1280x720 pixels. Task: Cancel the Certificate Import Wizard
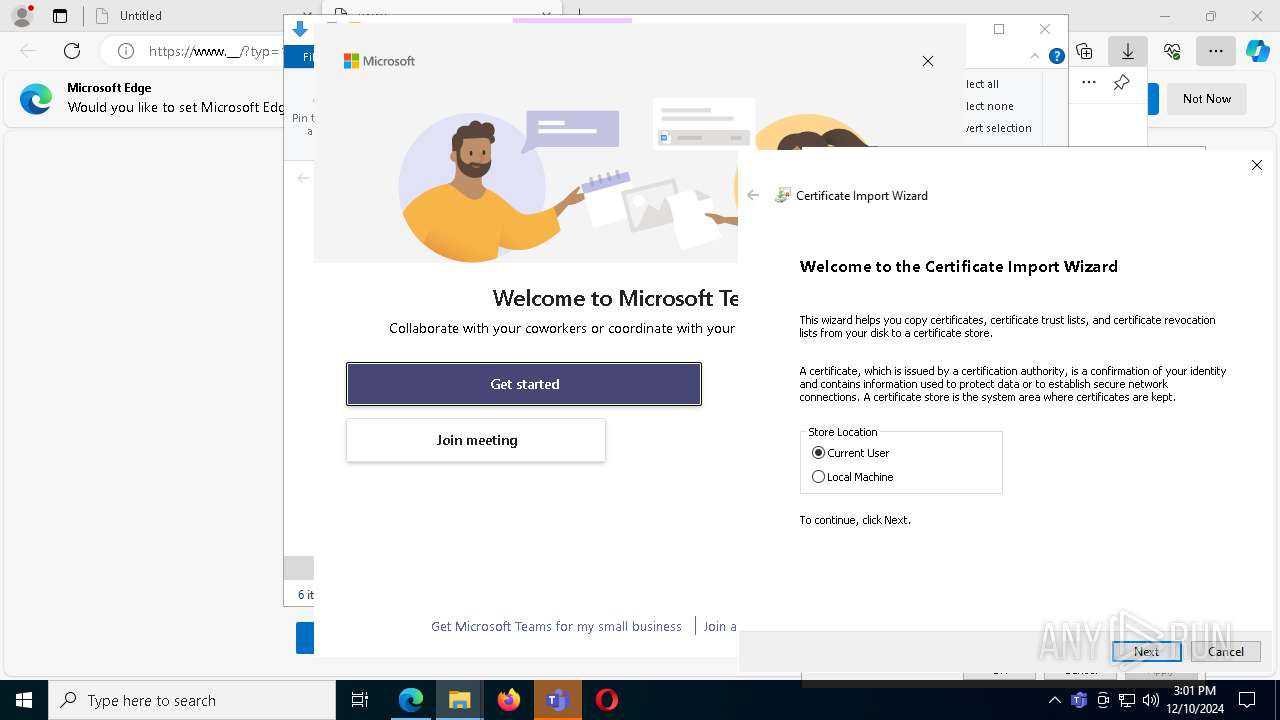[1225, 651]
